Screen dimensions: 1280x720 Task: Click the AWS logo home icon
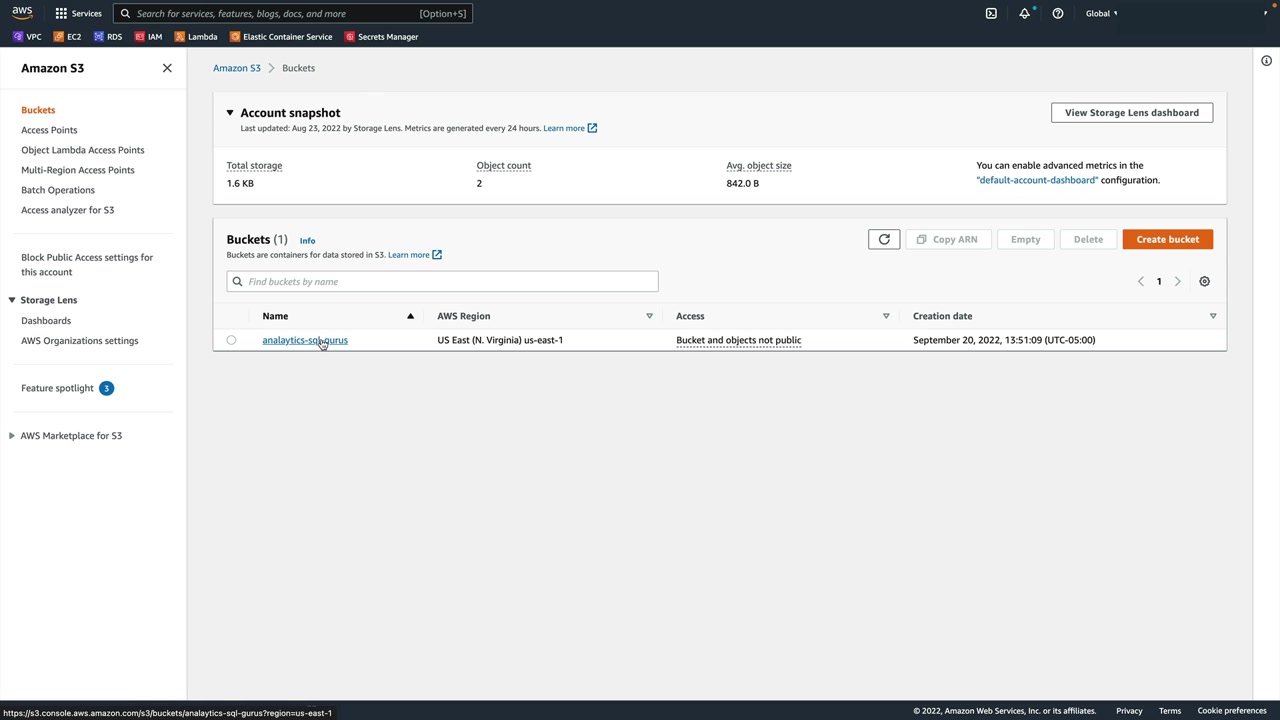tap(22, 13)
